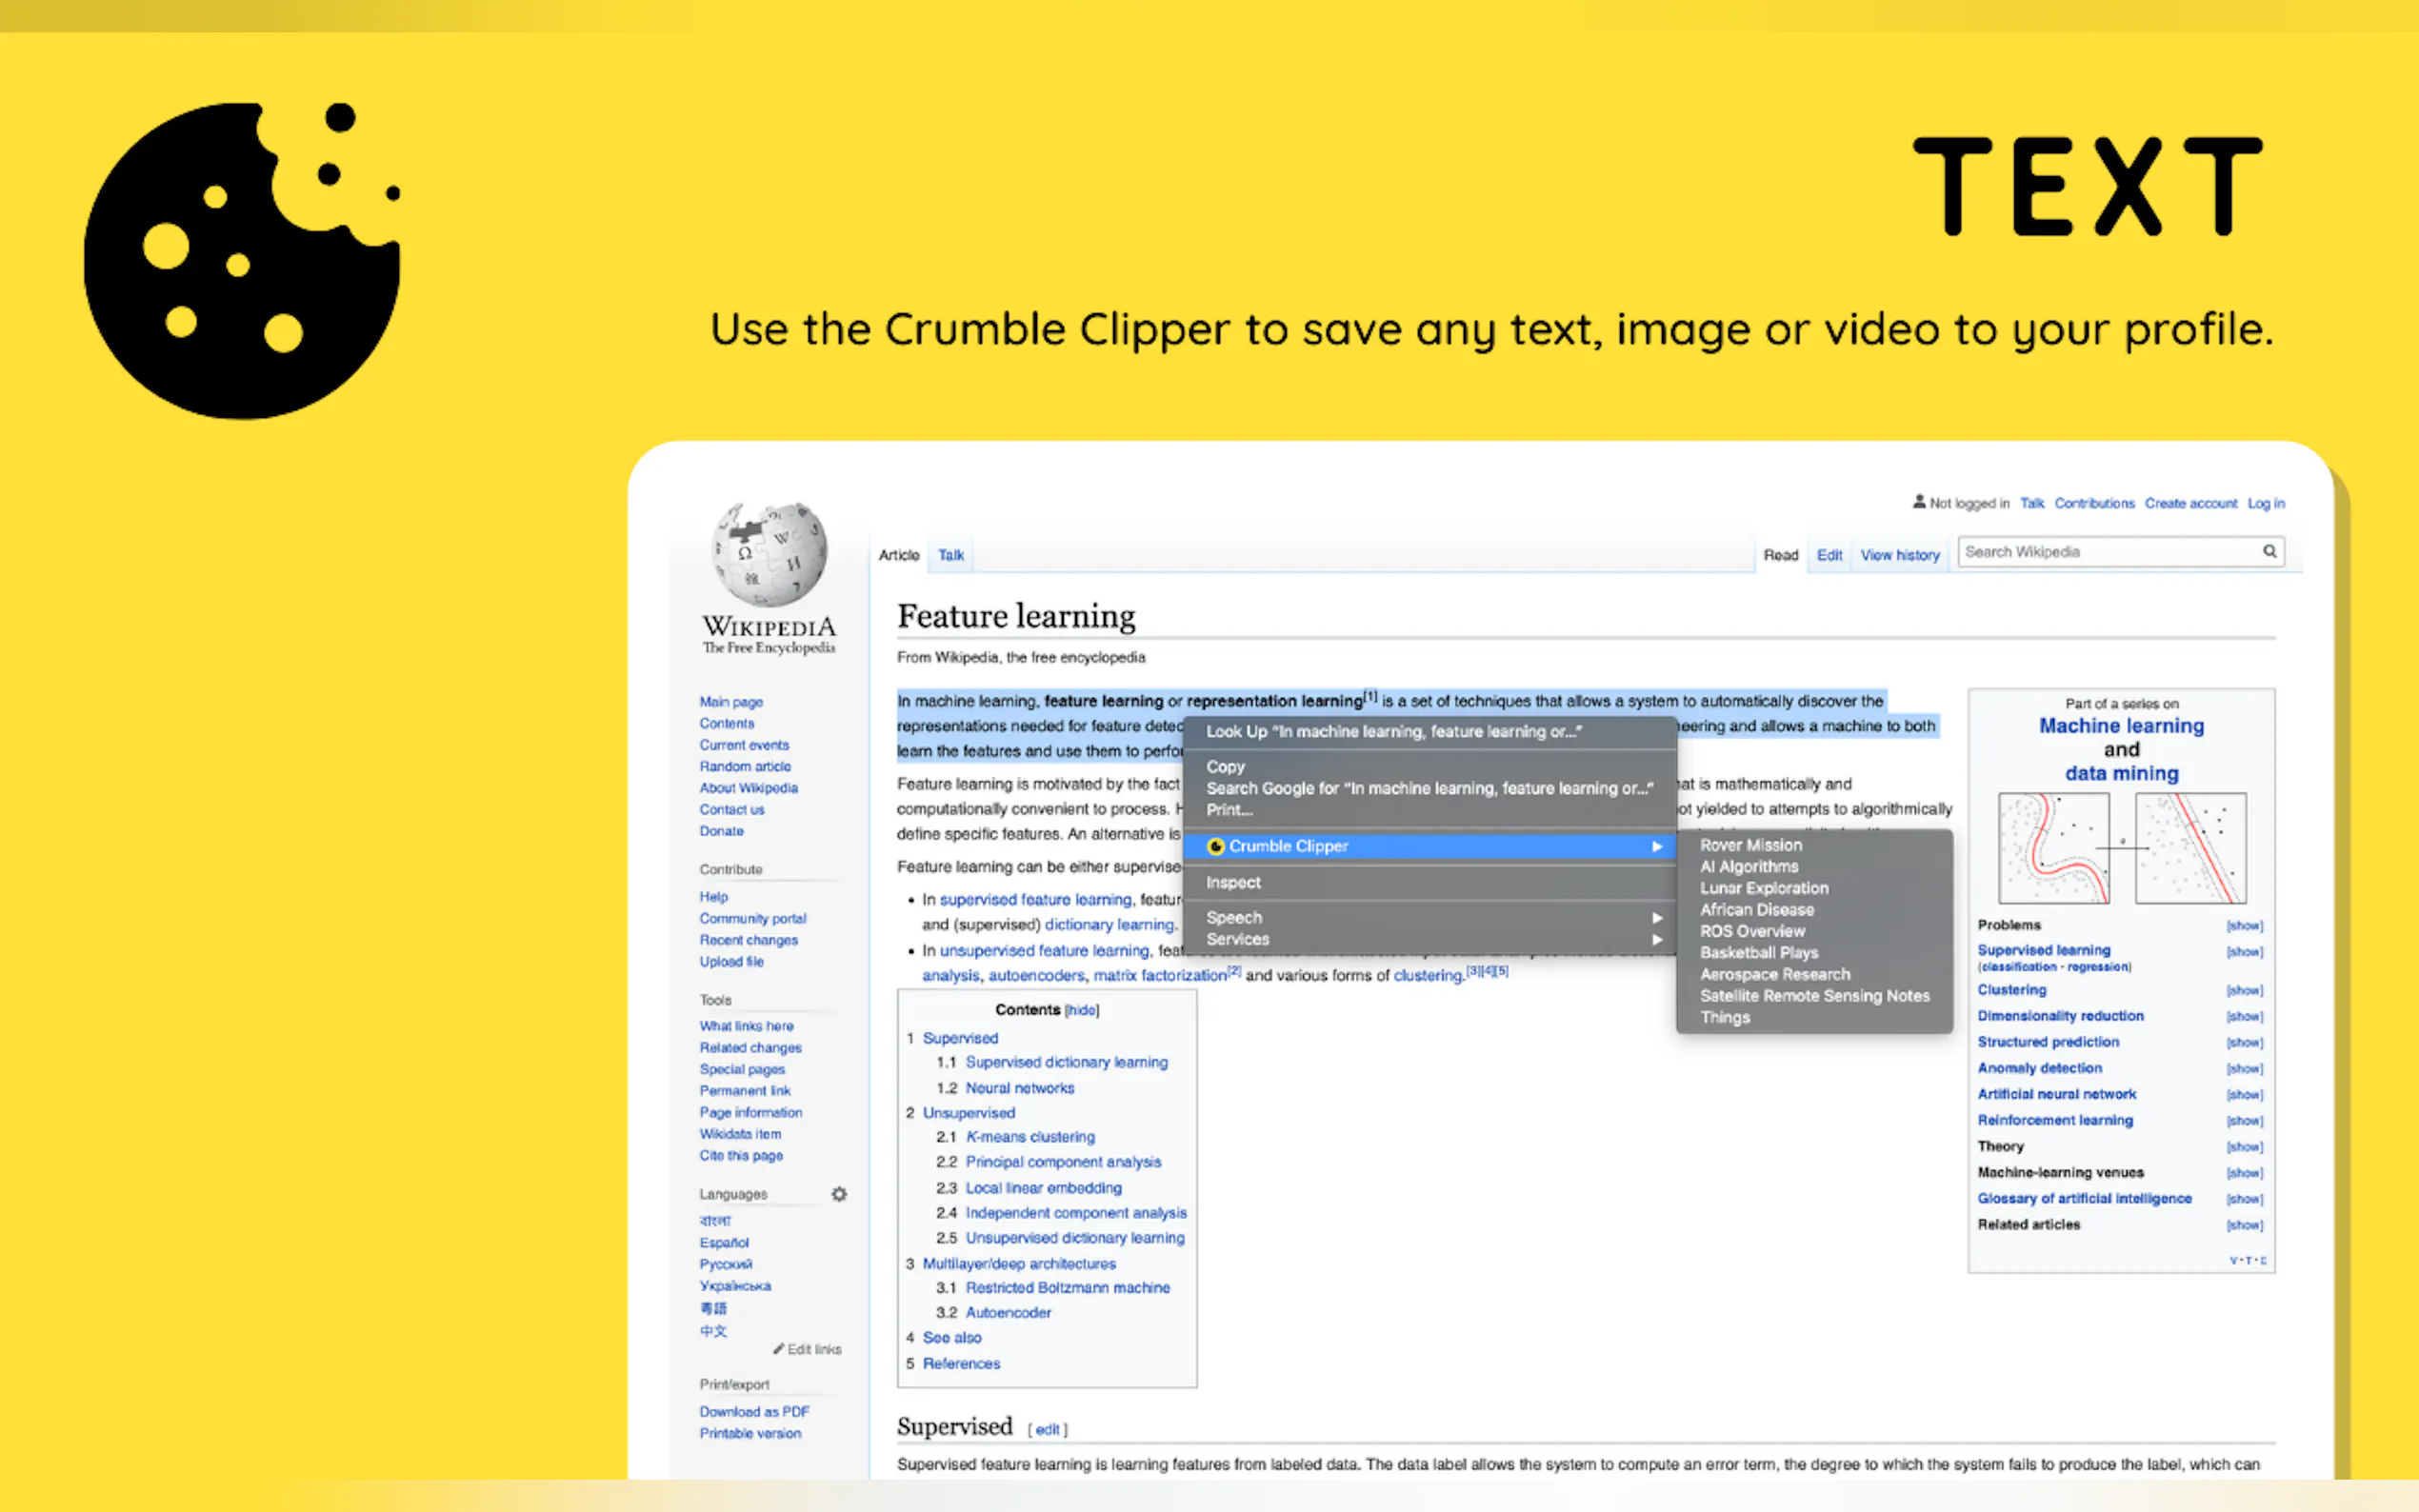The image size is (2419, 1512).
Task: Show the Clustering section
Action: (2244, 991)
